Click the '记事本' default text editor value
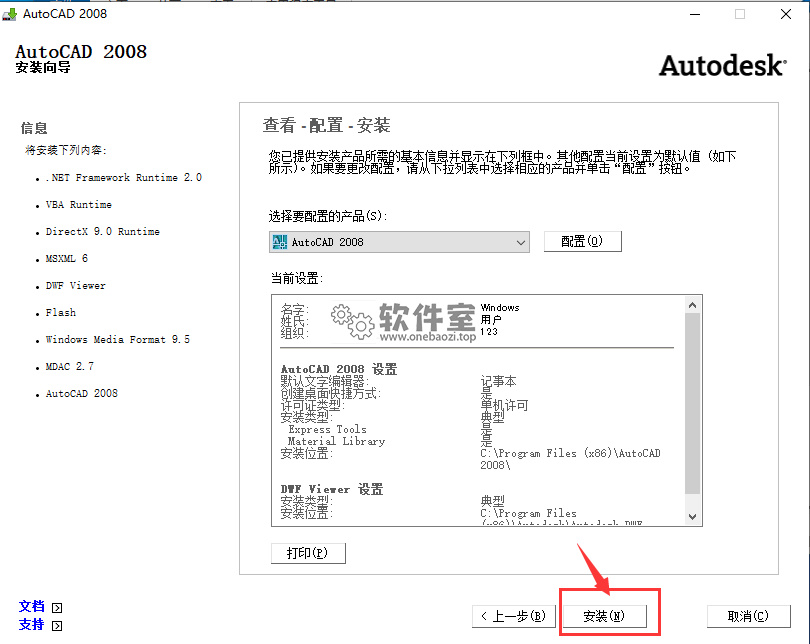This screenshot has height=644, width=810. pos(499,382)
